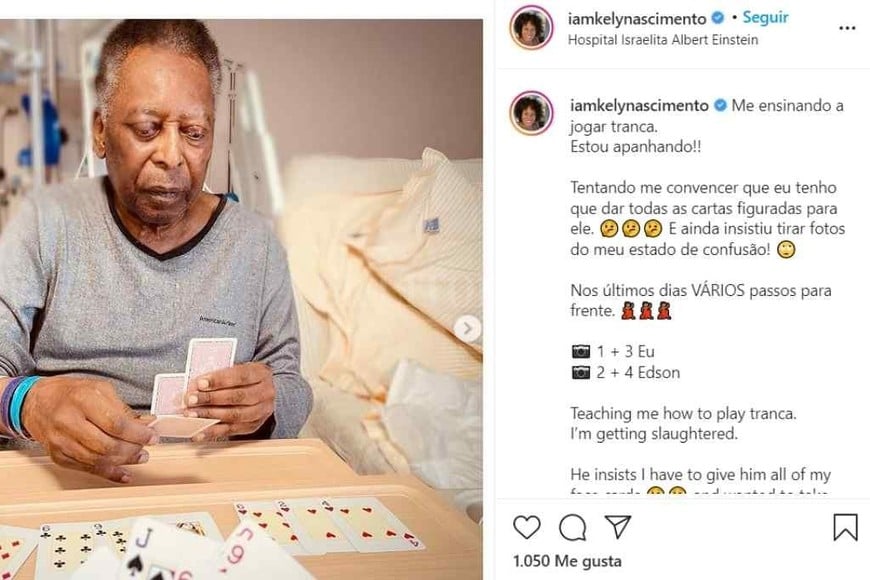Open the header profile picture of iamkelynascimento

[531, 27]
